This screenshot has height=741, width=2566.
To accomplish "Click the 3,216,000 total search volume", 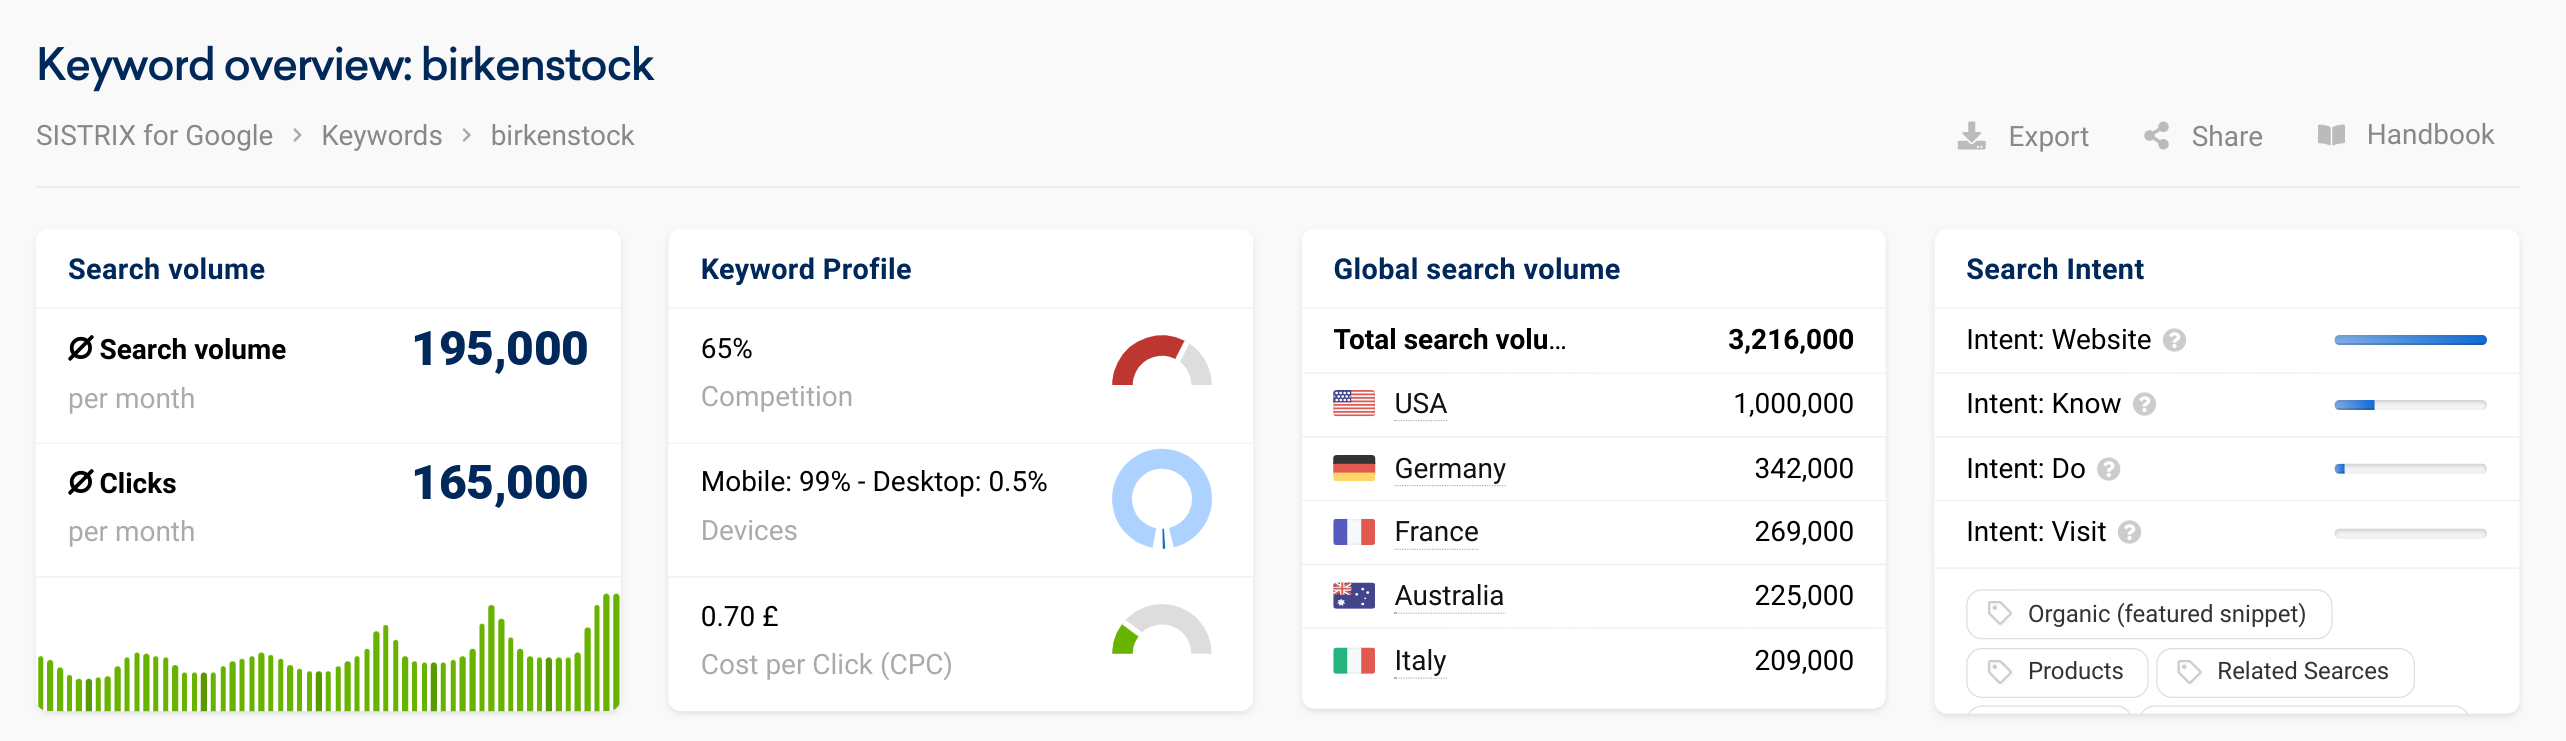I will (1790, 340).
